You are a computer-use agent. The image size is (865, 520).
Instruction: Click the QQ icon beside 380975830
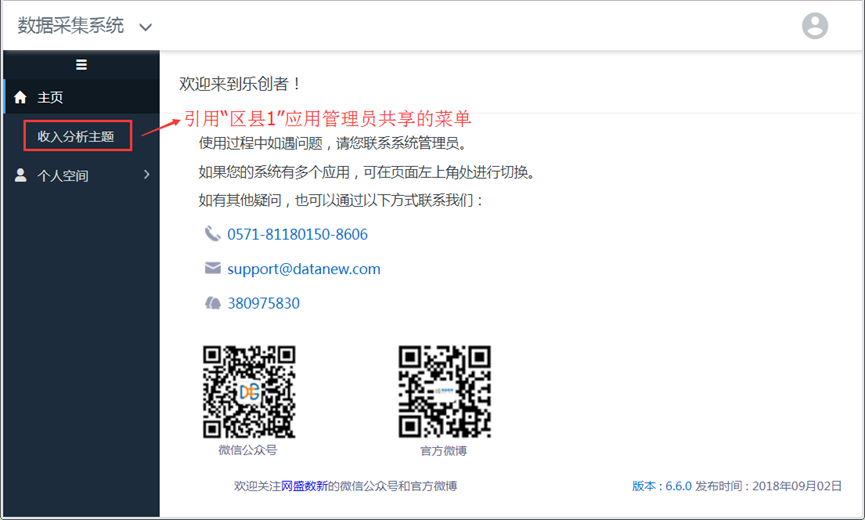[x=212, y=303]
